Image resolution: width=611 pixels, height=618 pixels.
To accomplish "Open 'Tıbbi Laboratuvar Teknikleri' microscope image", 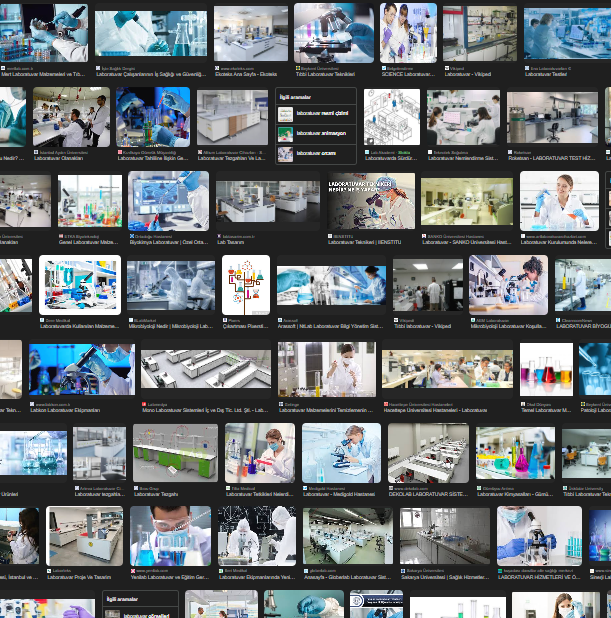I will [x=334, y=33].
